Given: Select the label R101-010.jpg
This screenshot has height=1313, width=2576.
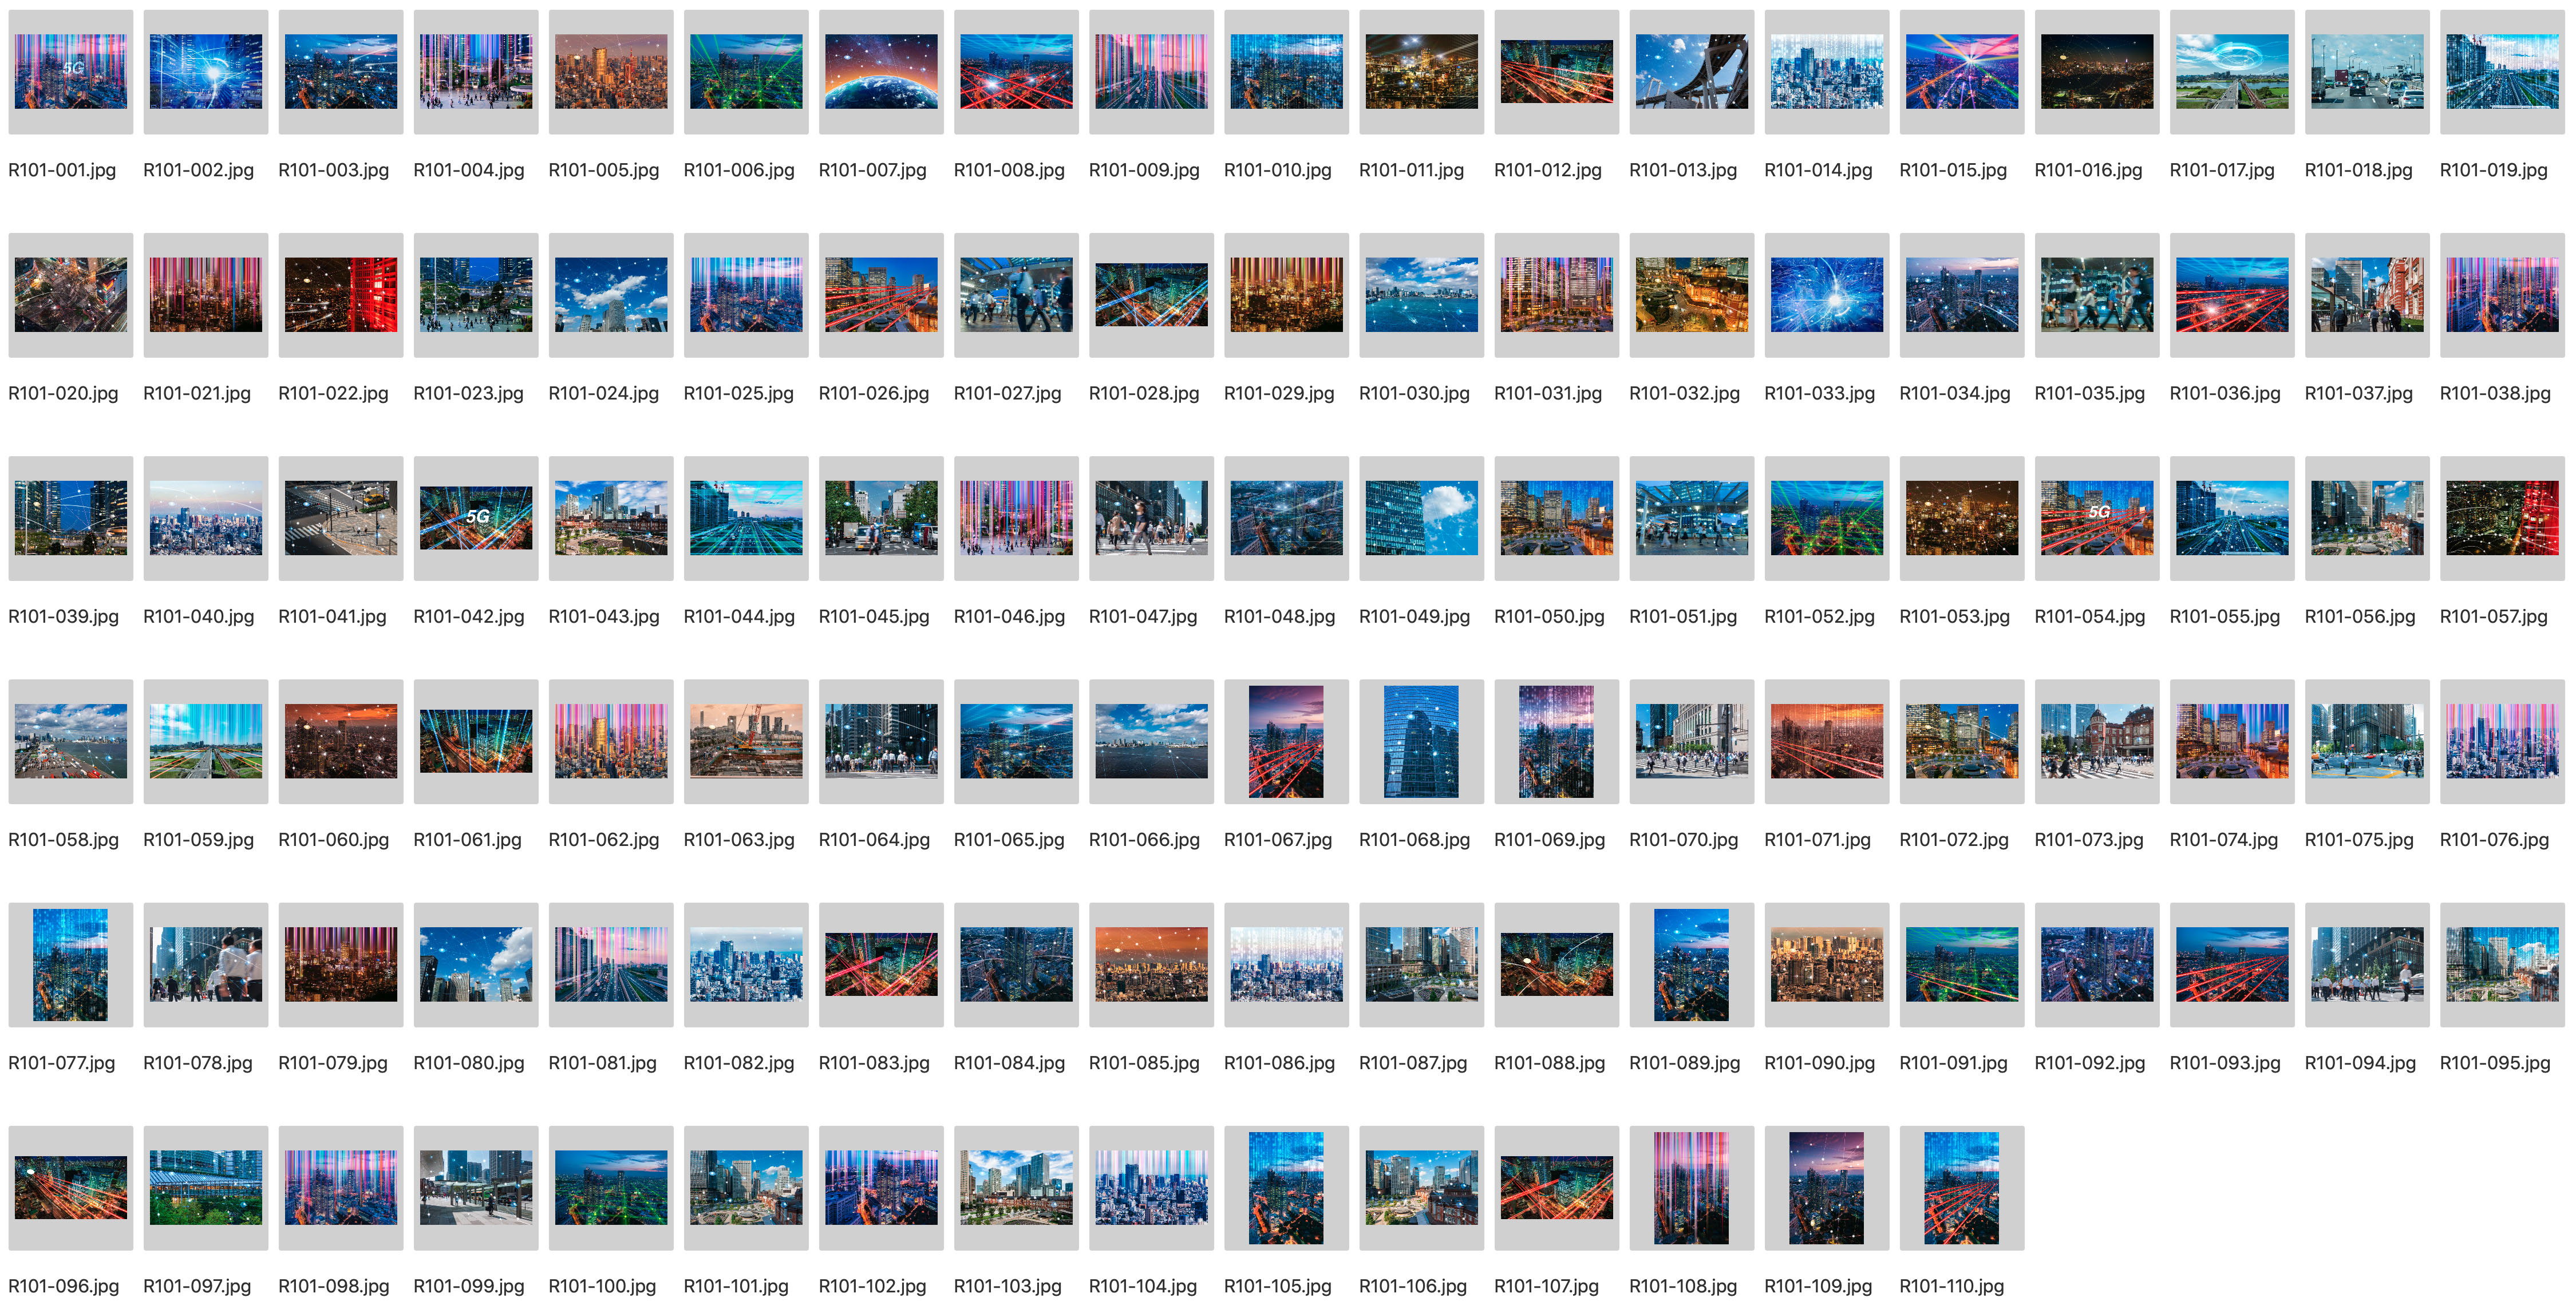Looking at the screenshot, I should 1277,170.
